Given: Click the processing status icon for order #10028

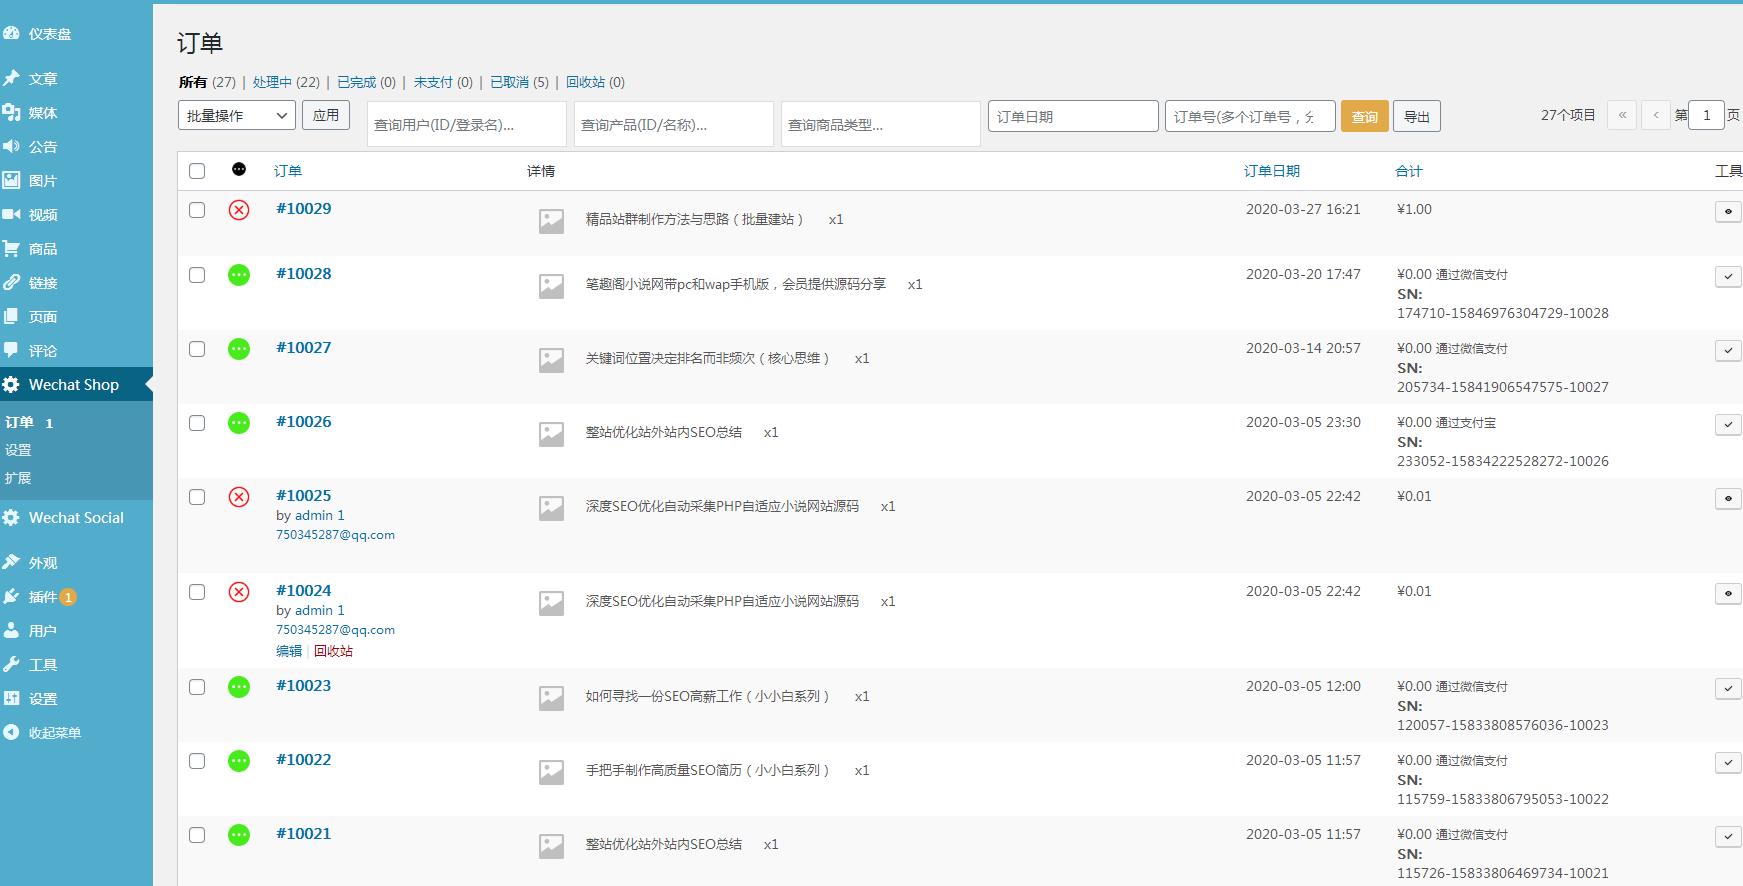Looking at the screenshot, I should tap(239, 275).
